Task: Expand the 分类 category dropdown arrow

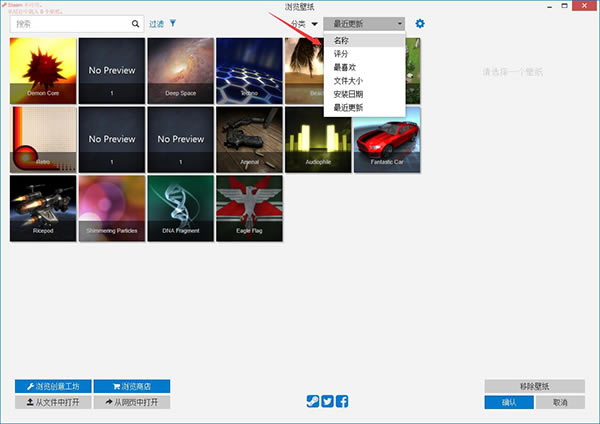Action: (315, 24)
